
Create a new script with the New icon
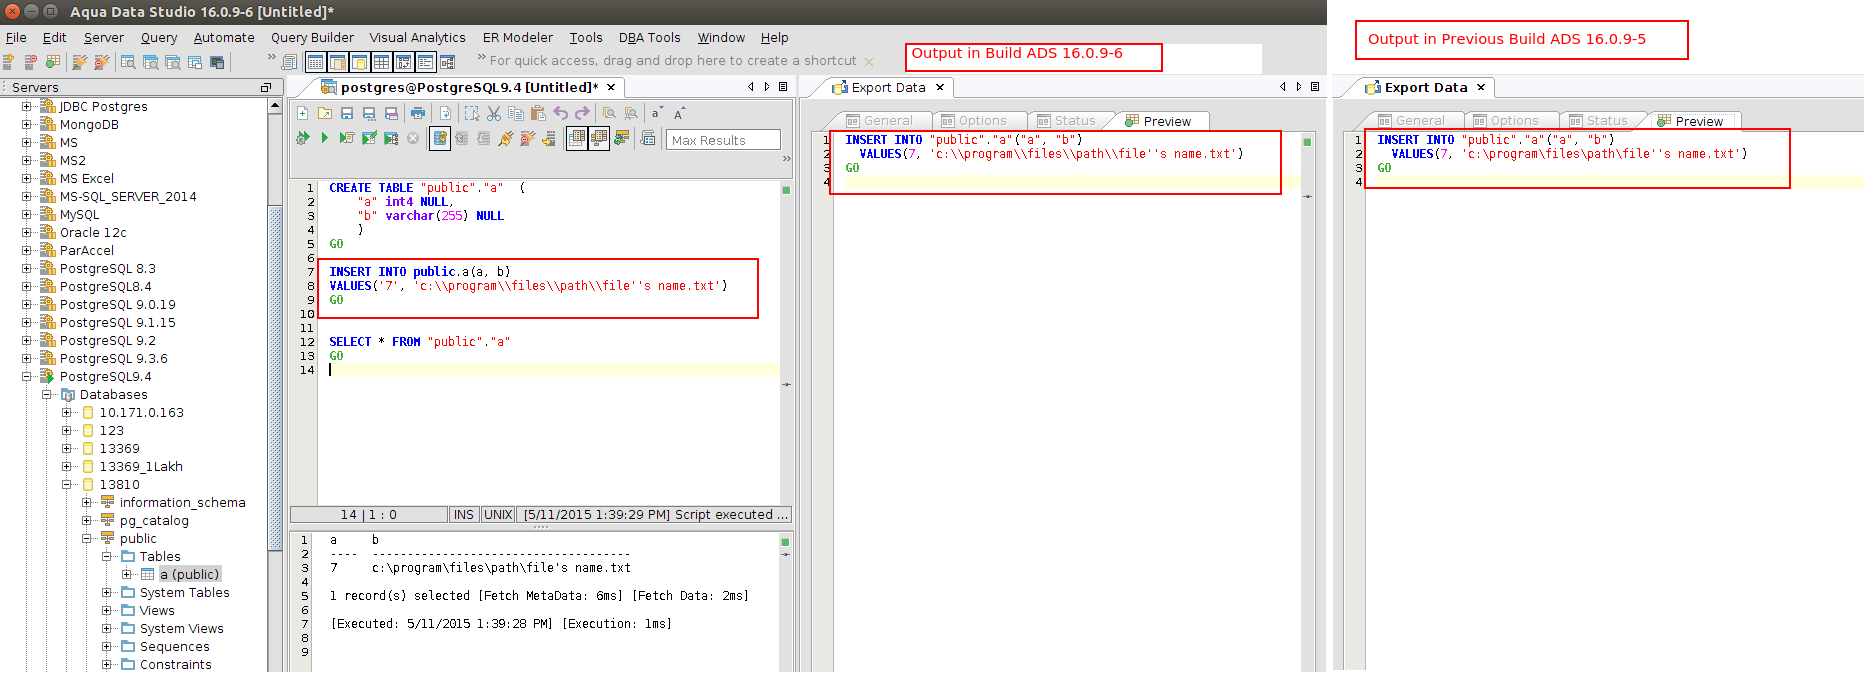pos(303,113)
